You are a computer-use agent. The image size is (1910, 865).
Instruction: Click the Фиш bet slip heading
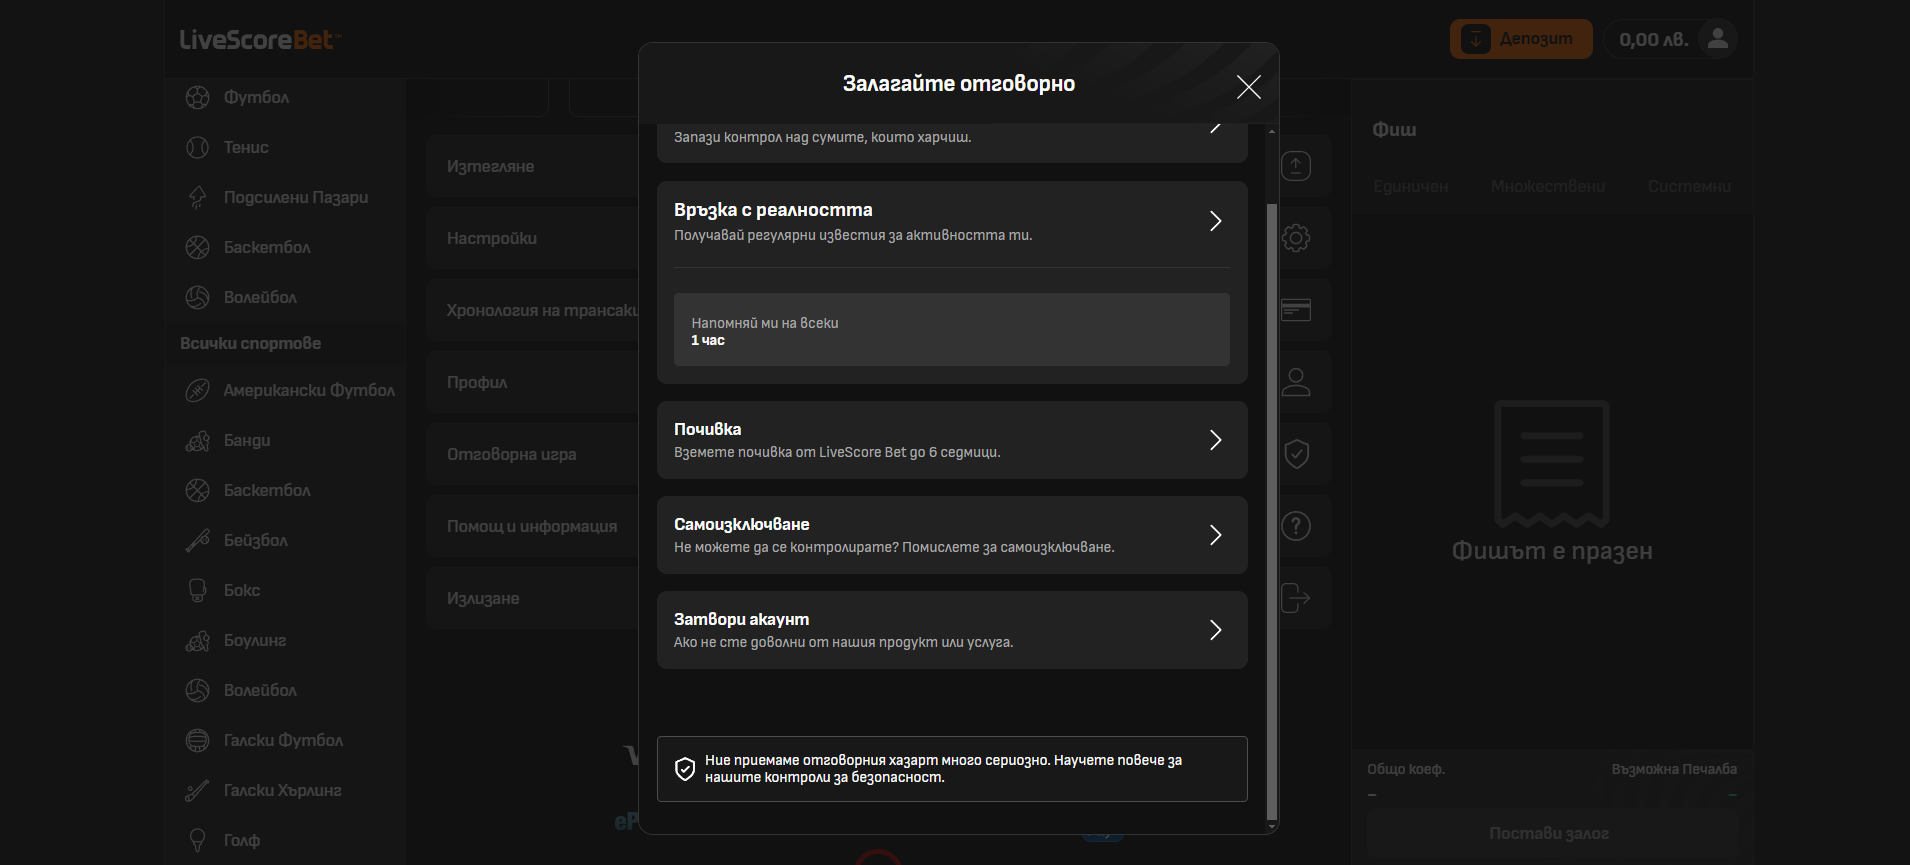point(1394,130)
